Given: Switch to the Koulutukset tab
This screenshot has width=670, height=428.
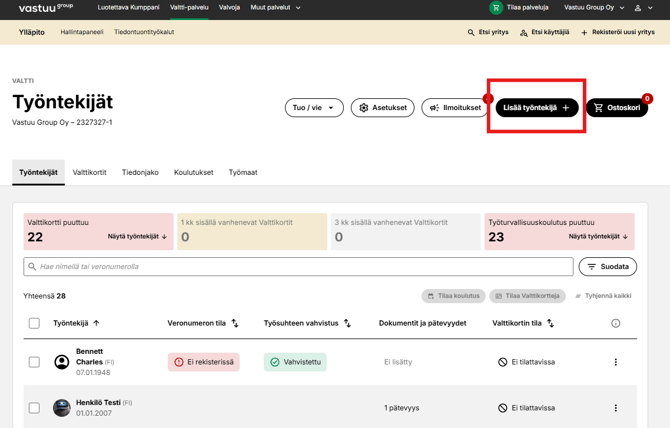Looking at the screenshot, I should click(x=194, y=173).
